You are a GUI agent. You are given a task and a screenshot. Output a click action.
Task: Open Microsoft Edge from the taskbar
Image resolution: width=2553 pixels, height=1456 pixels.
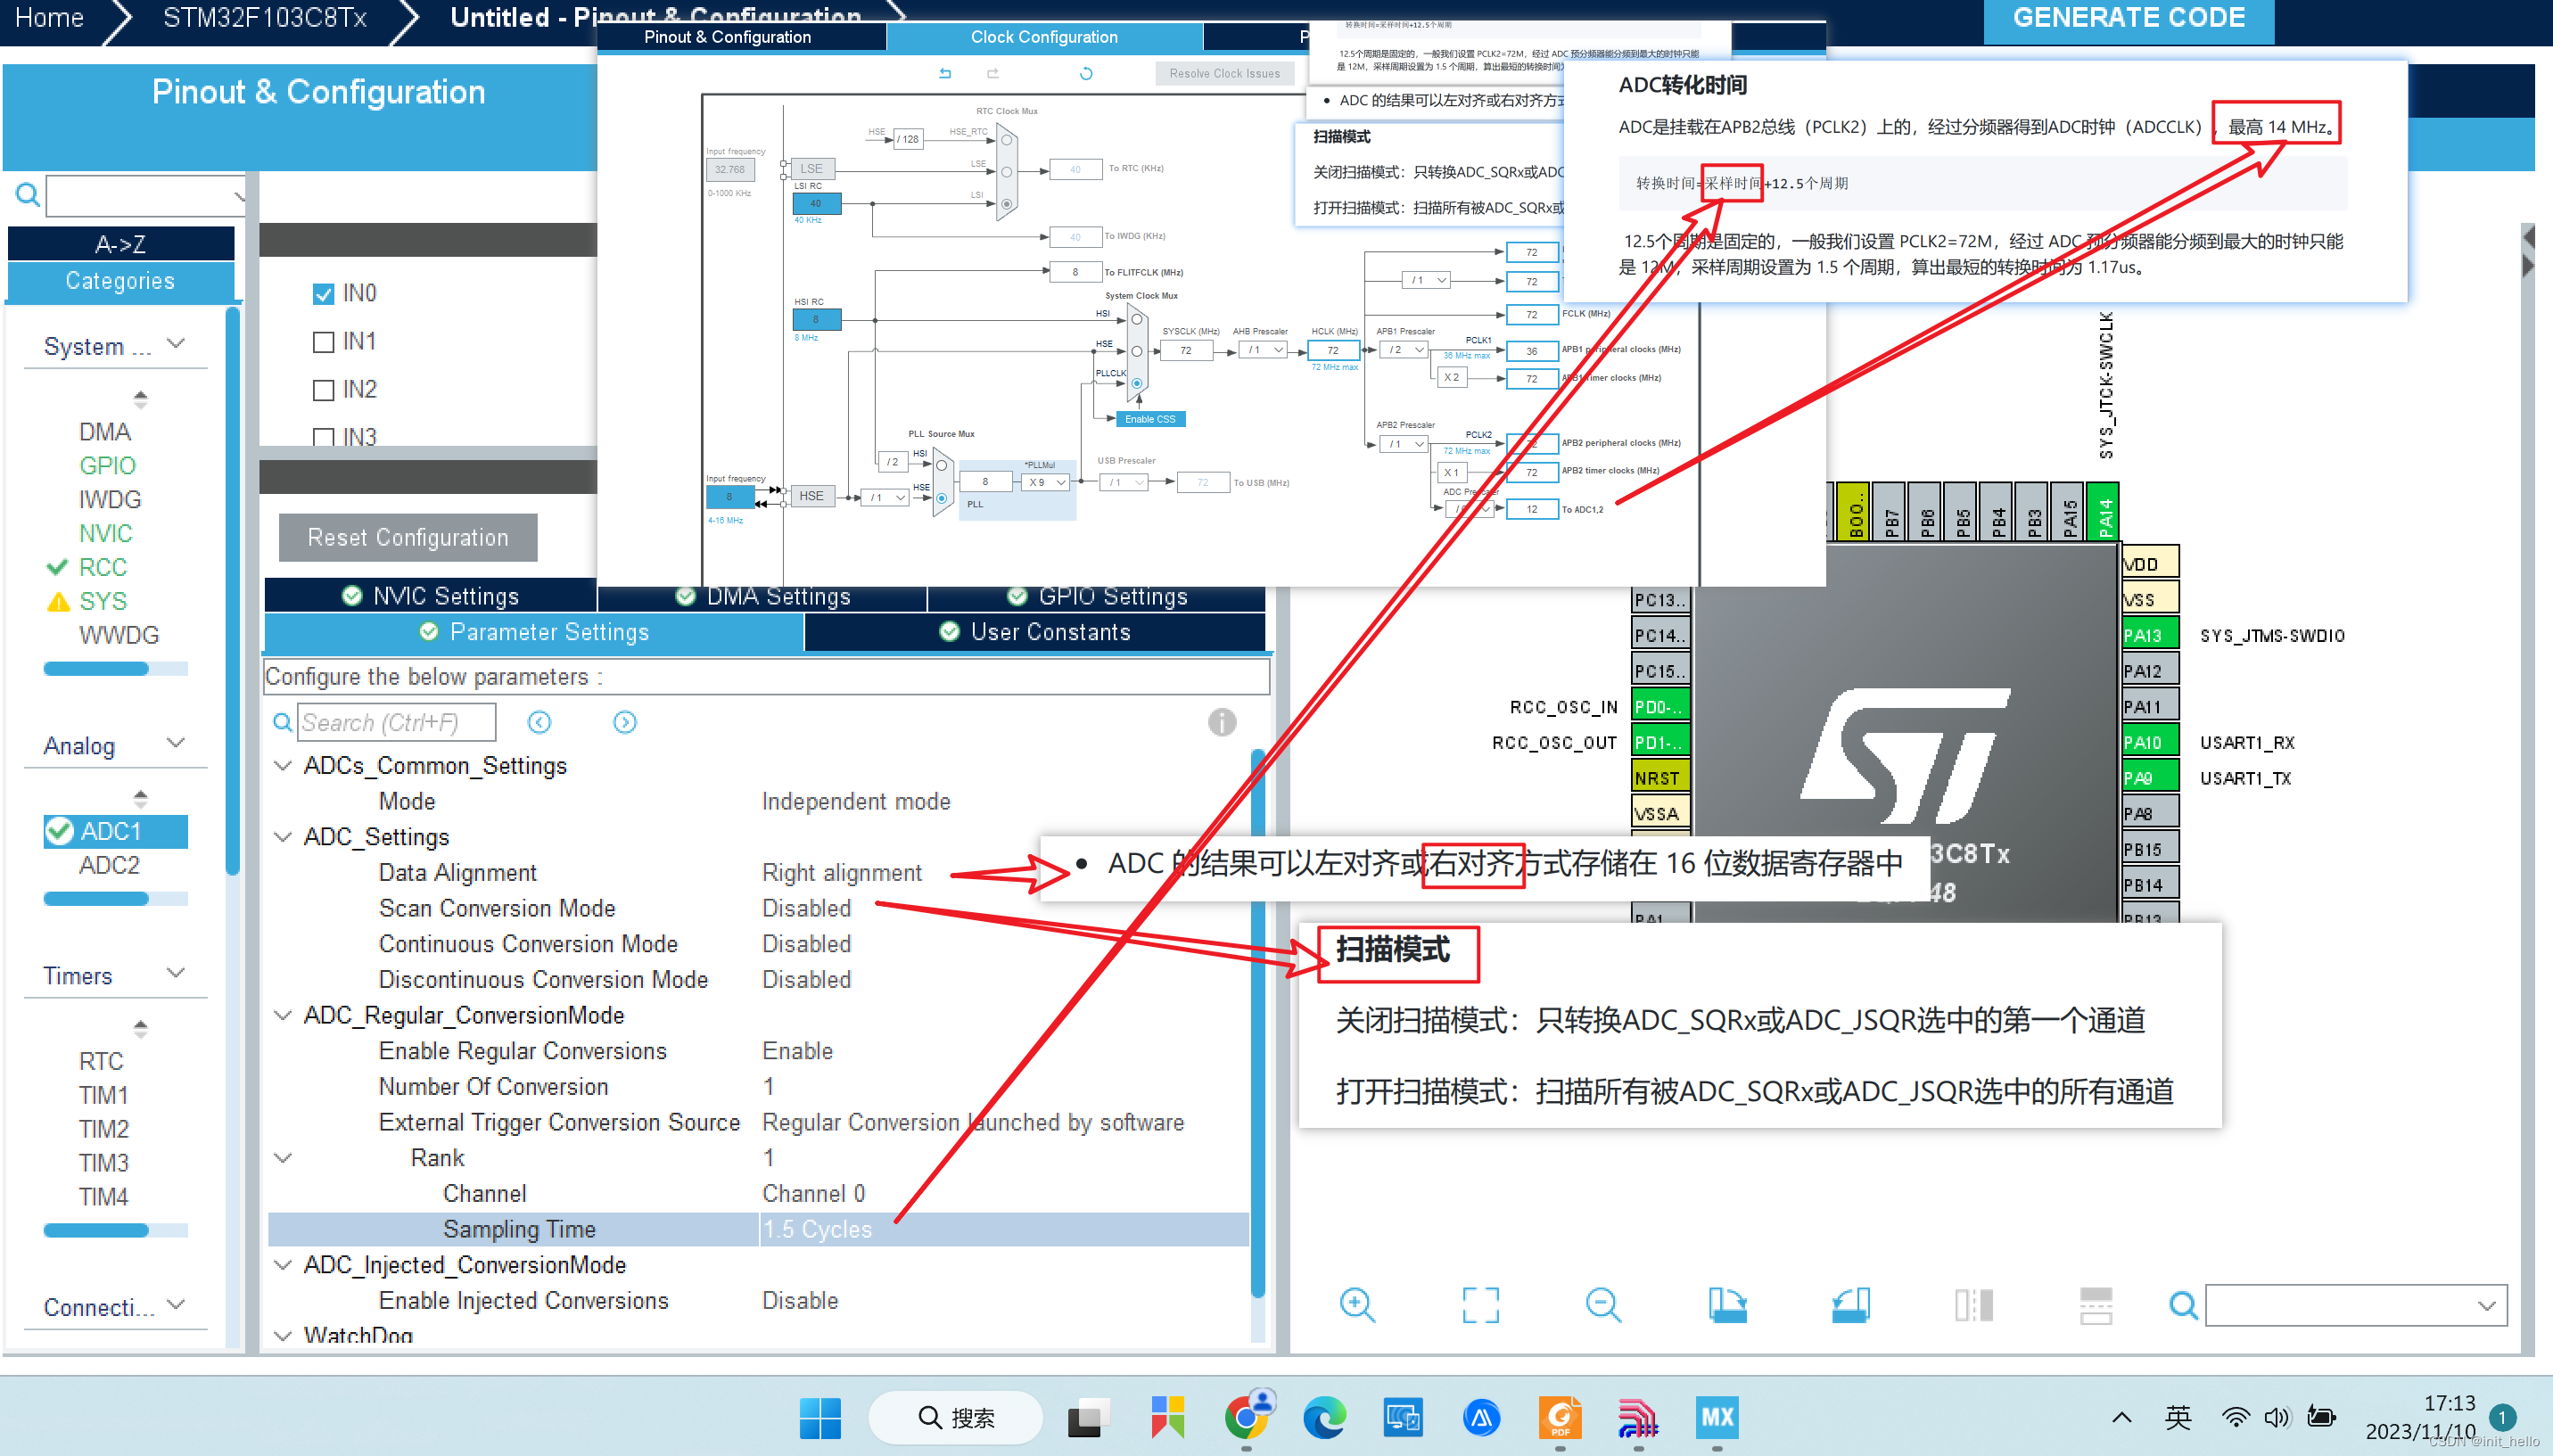1324,1417
